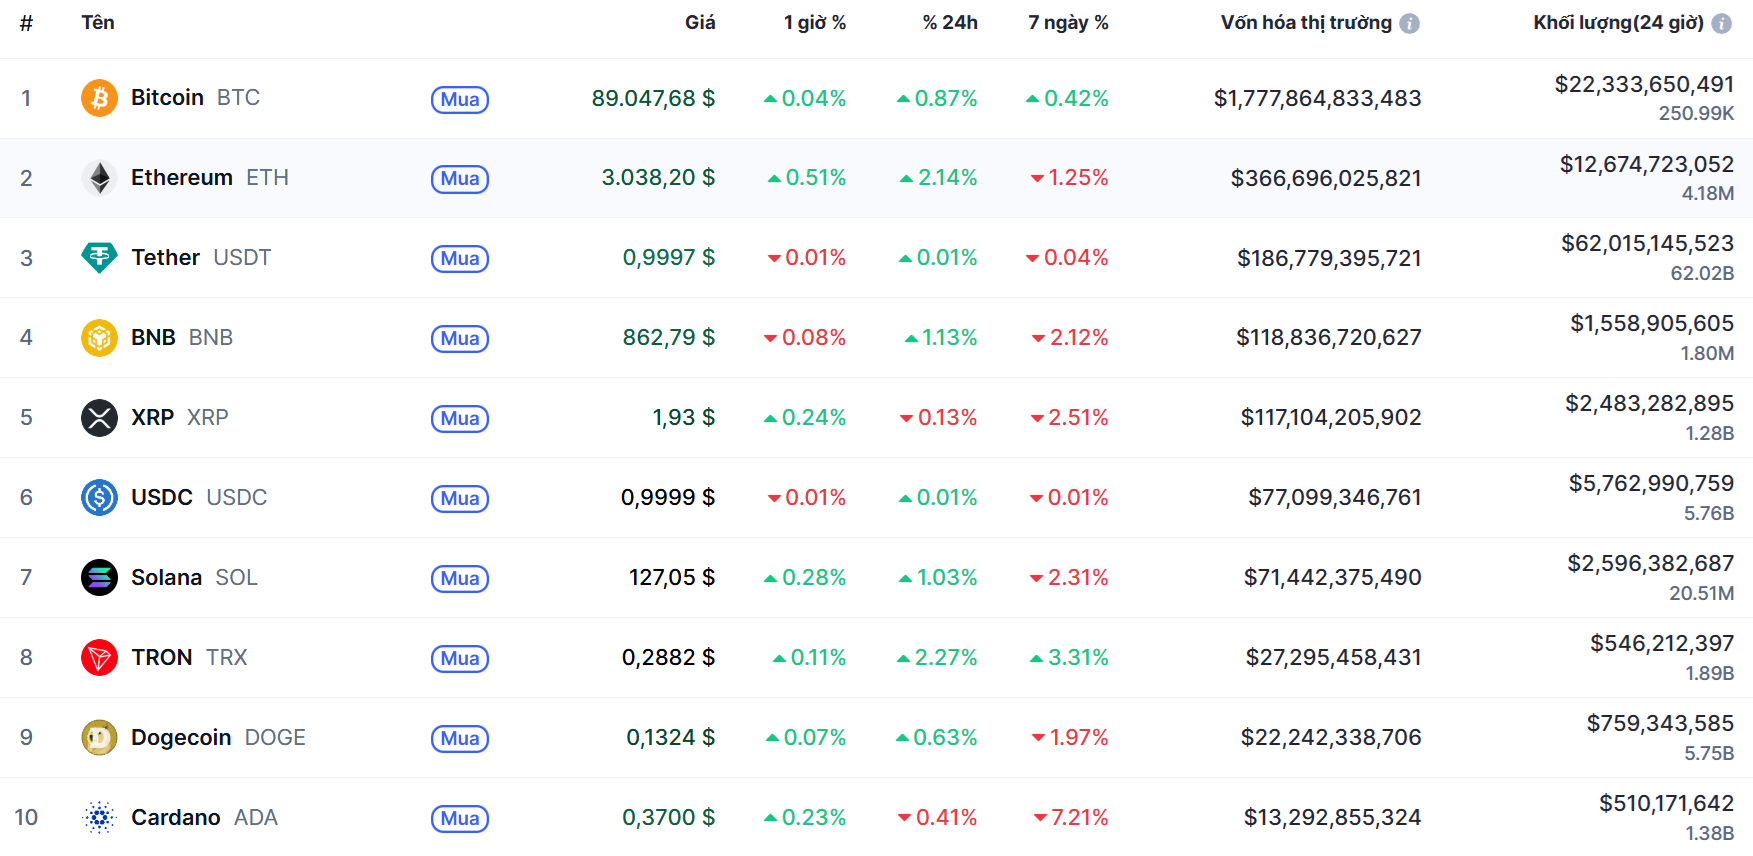Click Mua button for Ethereum
Image resolution: width=1753 pixels, height=856 pixels.
460,179
